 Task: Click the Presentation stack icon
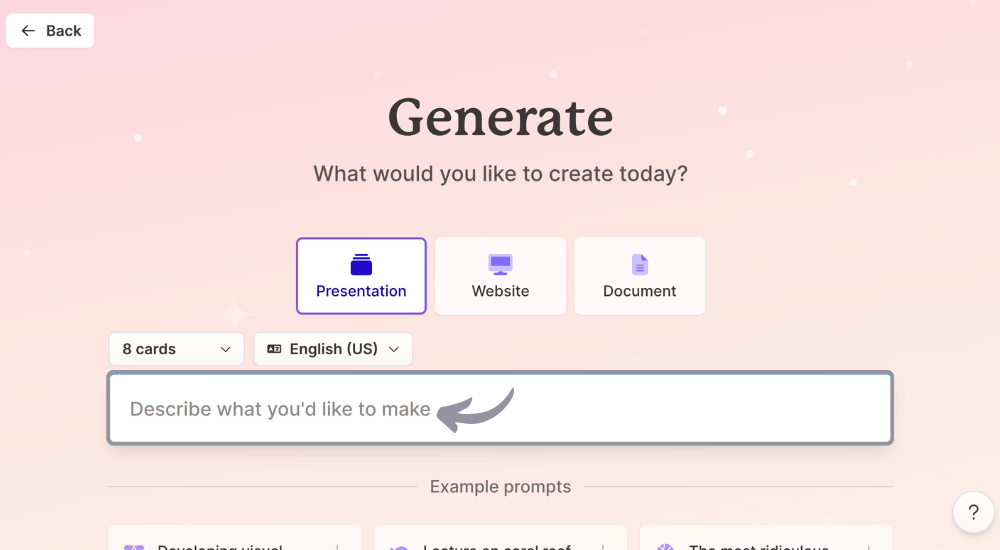coord(361,265)
